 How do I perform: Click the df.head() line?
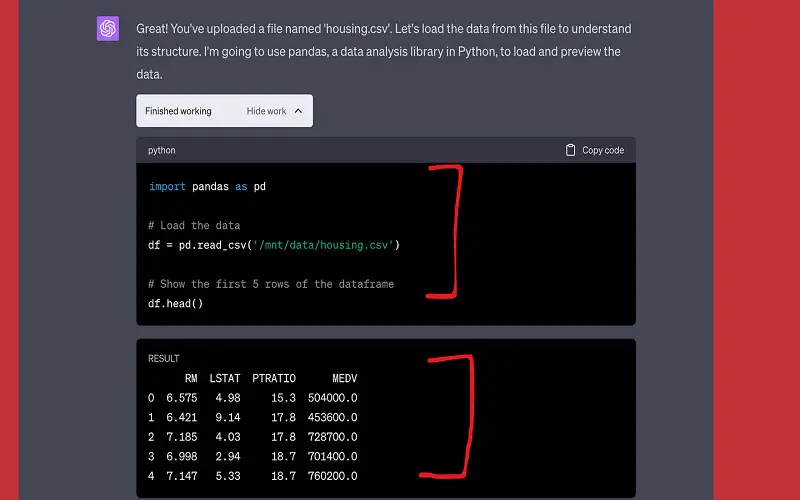(176, 304)
